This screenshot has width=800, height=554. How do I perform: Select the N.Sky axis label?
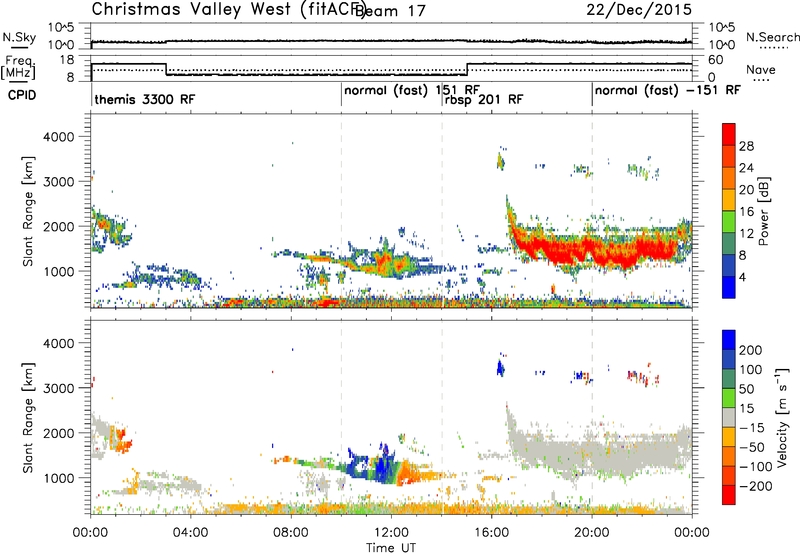pos(19,37)
